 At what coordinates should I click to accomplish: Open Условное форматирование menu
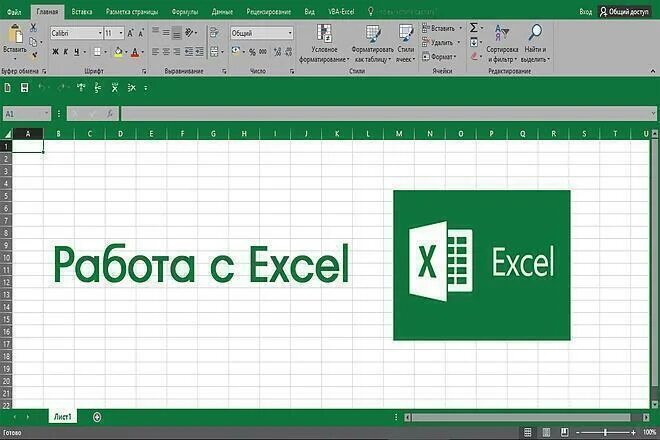324,44
